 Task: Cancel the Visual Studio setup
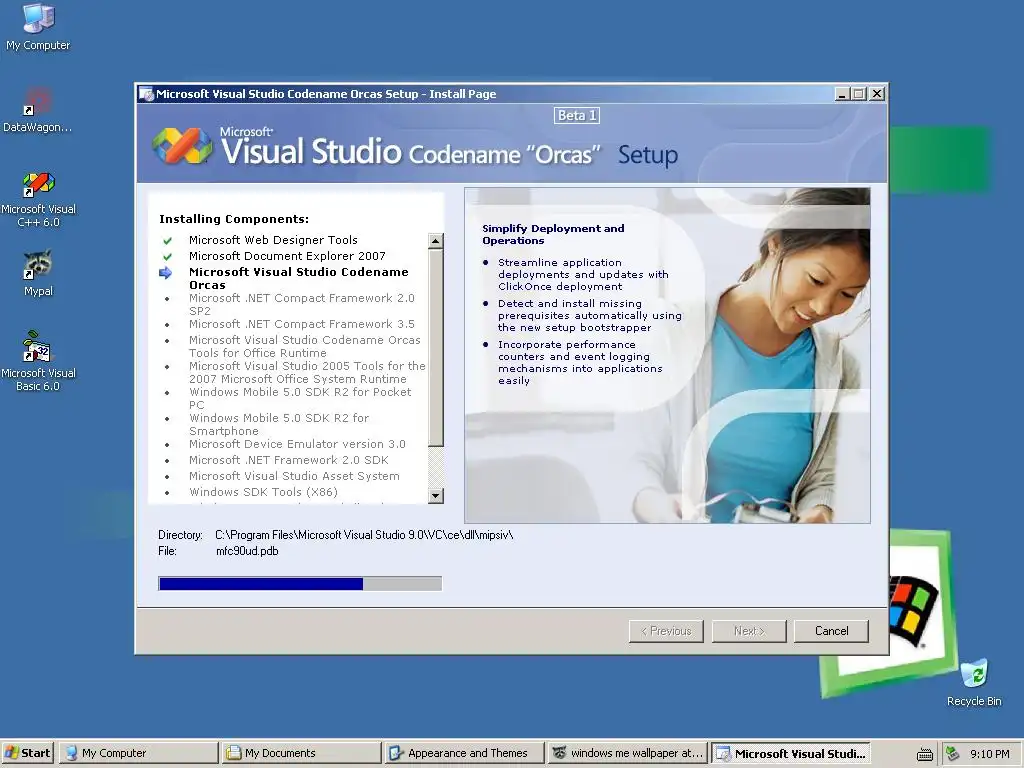[831, 631]
